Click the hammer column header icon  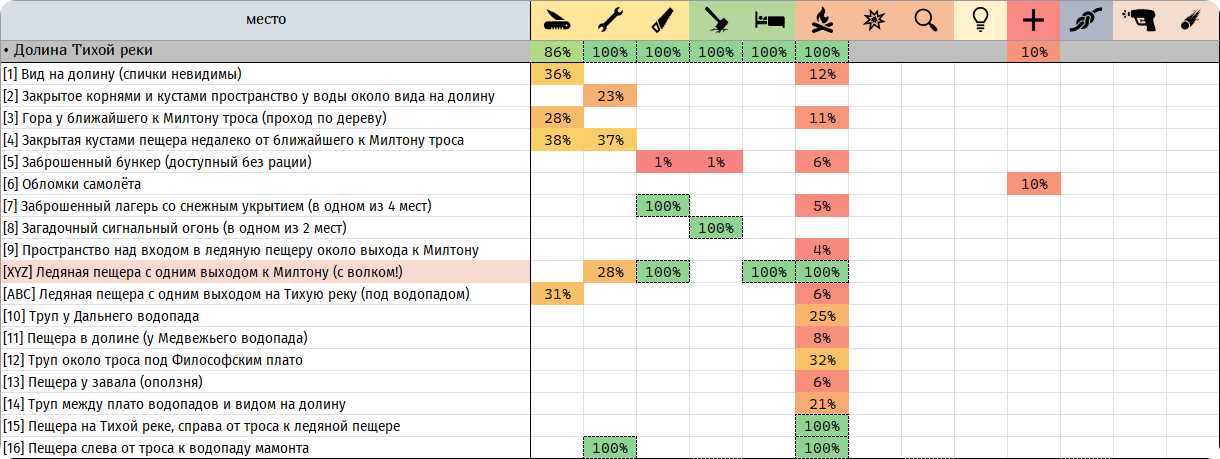[x=716, y=20]
